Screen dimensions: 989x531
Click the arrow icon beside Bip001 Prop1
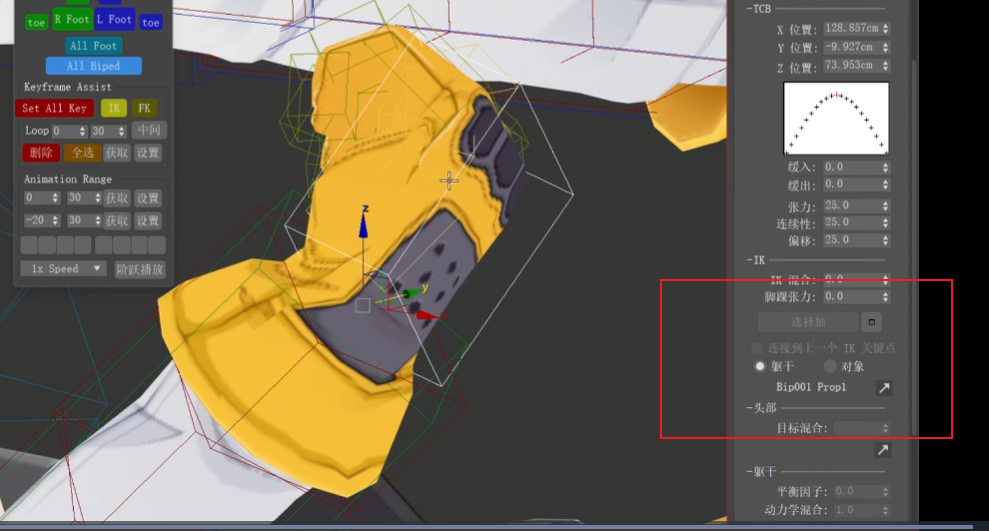(883, 388)
